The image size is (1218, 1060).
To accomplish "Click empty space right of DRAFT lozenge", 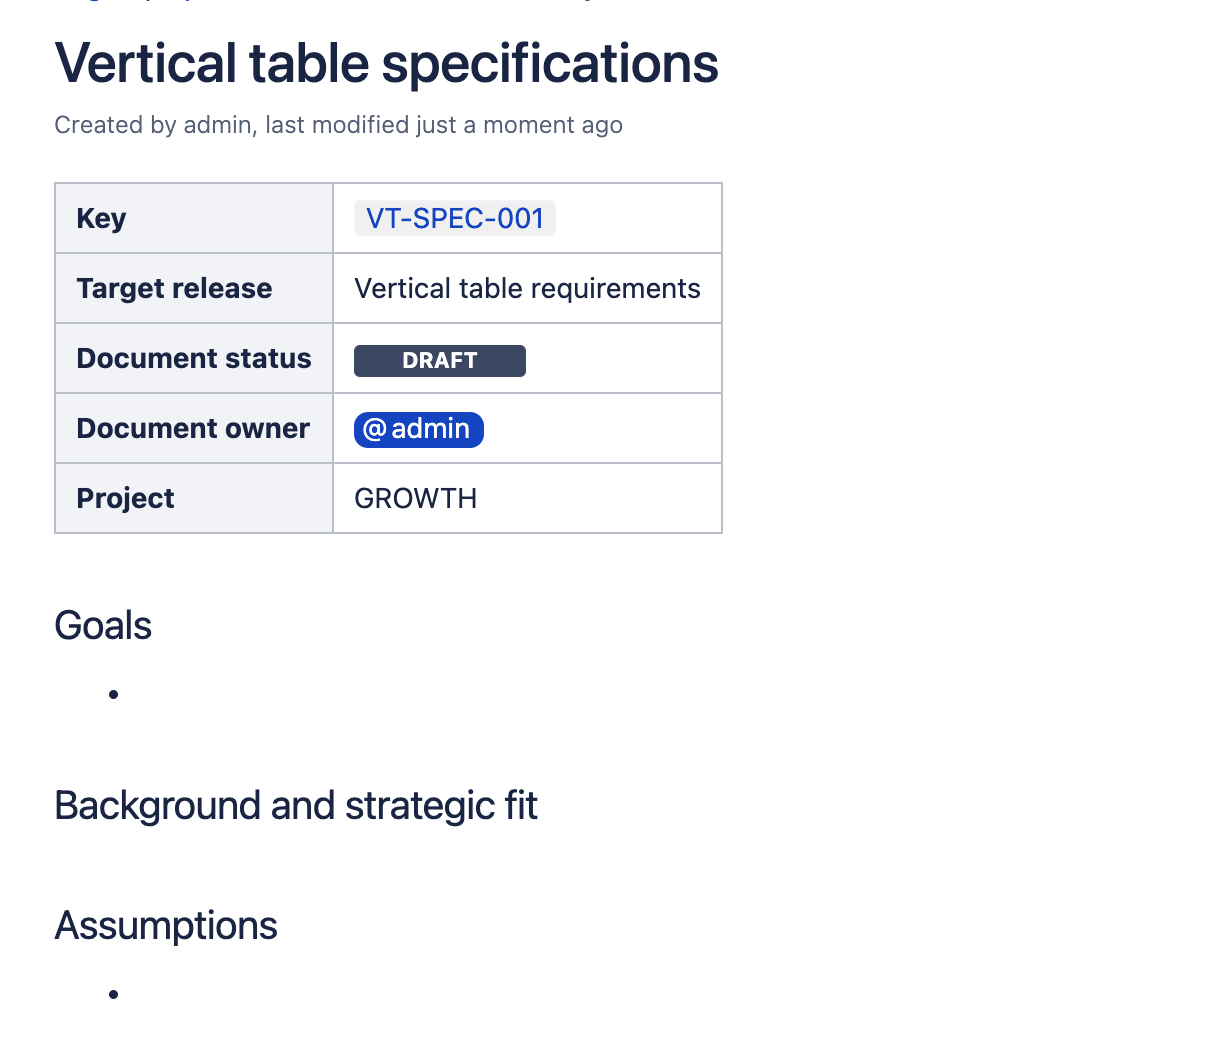I will tap(620, 360).
